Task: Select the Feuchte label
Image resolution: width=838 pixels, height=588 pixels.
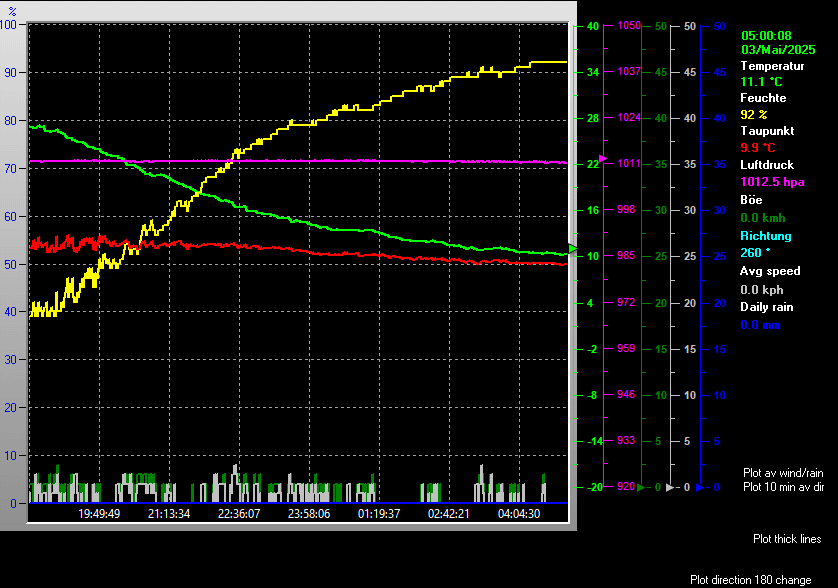Action: (763, 98)
